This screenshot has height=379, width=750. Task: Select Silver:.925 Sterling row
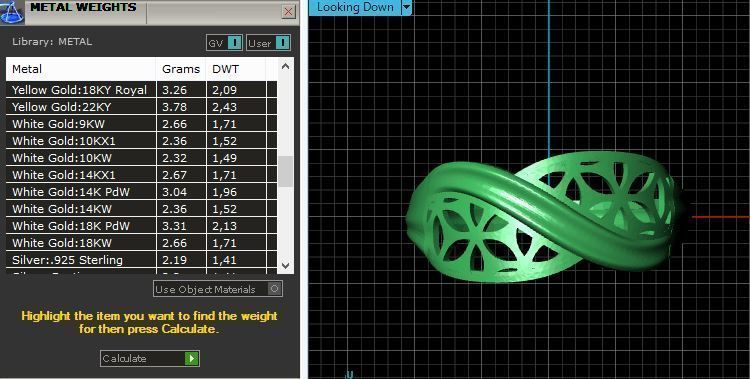coord(142,260)
